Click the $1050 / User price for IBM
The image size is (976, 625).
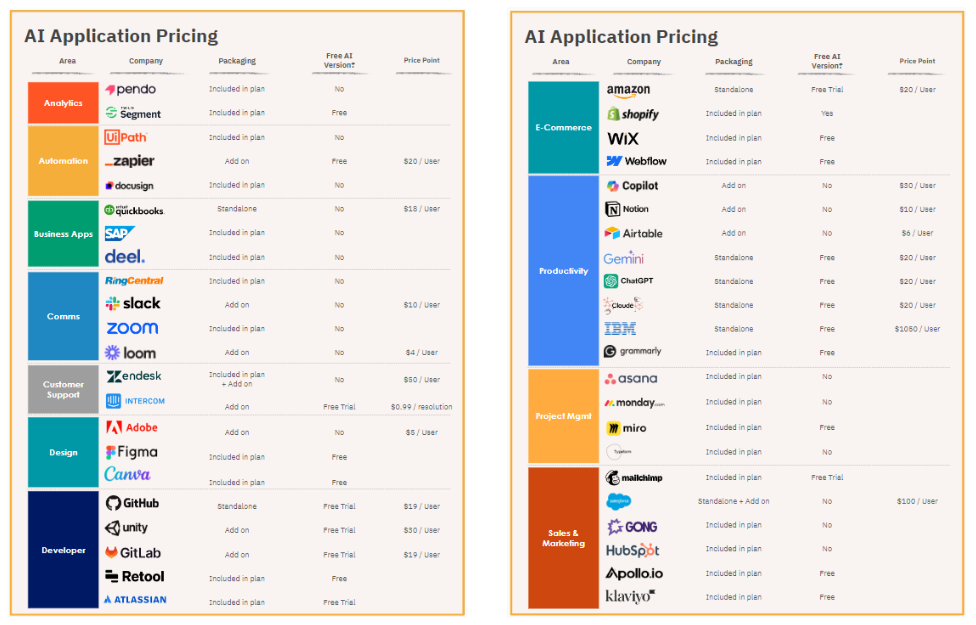click(x=916, y=328)
